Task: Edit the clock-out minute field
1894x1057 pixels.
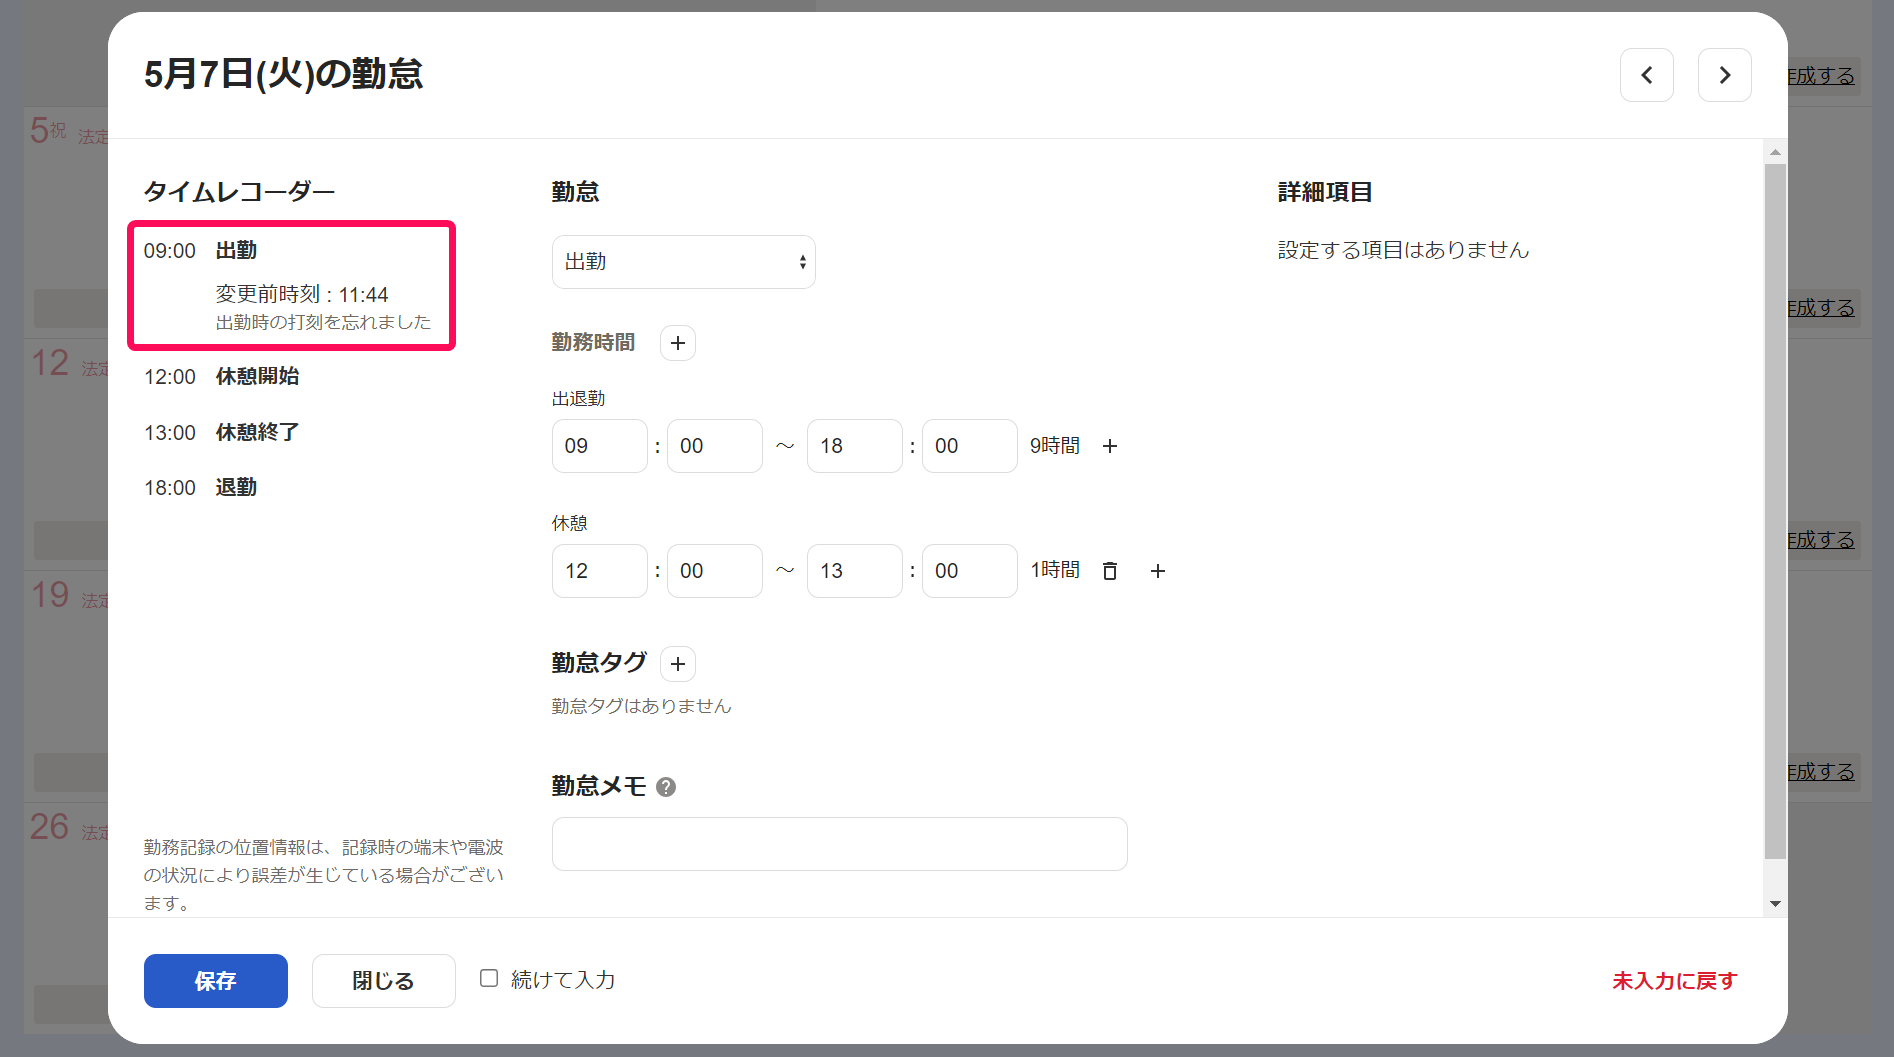Action: coord(970,446)
